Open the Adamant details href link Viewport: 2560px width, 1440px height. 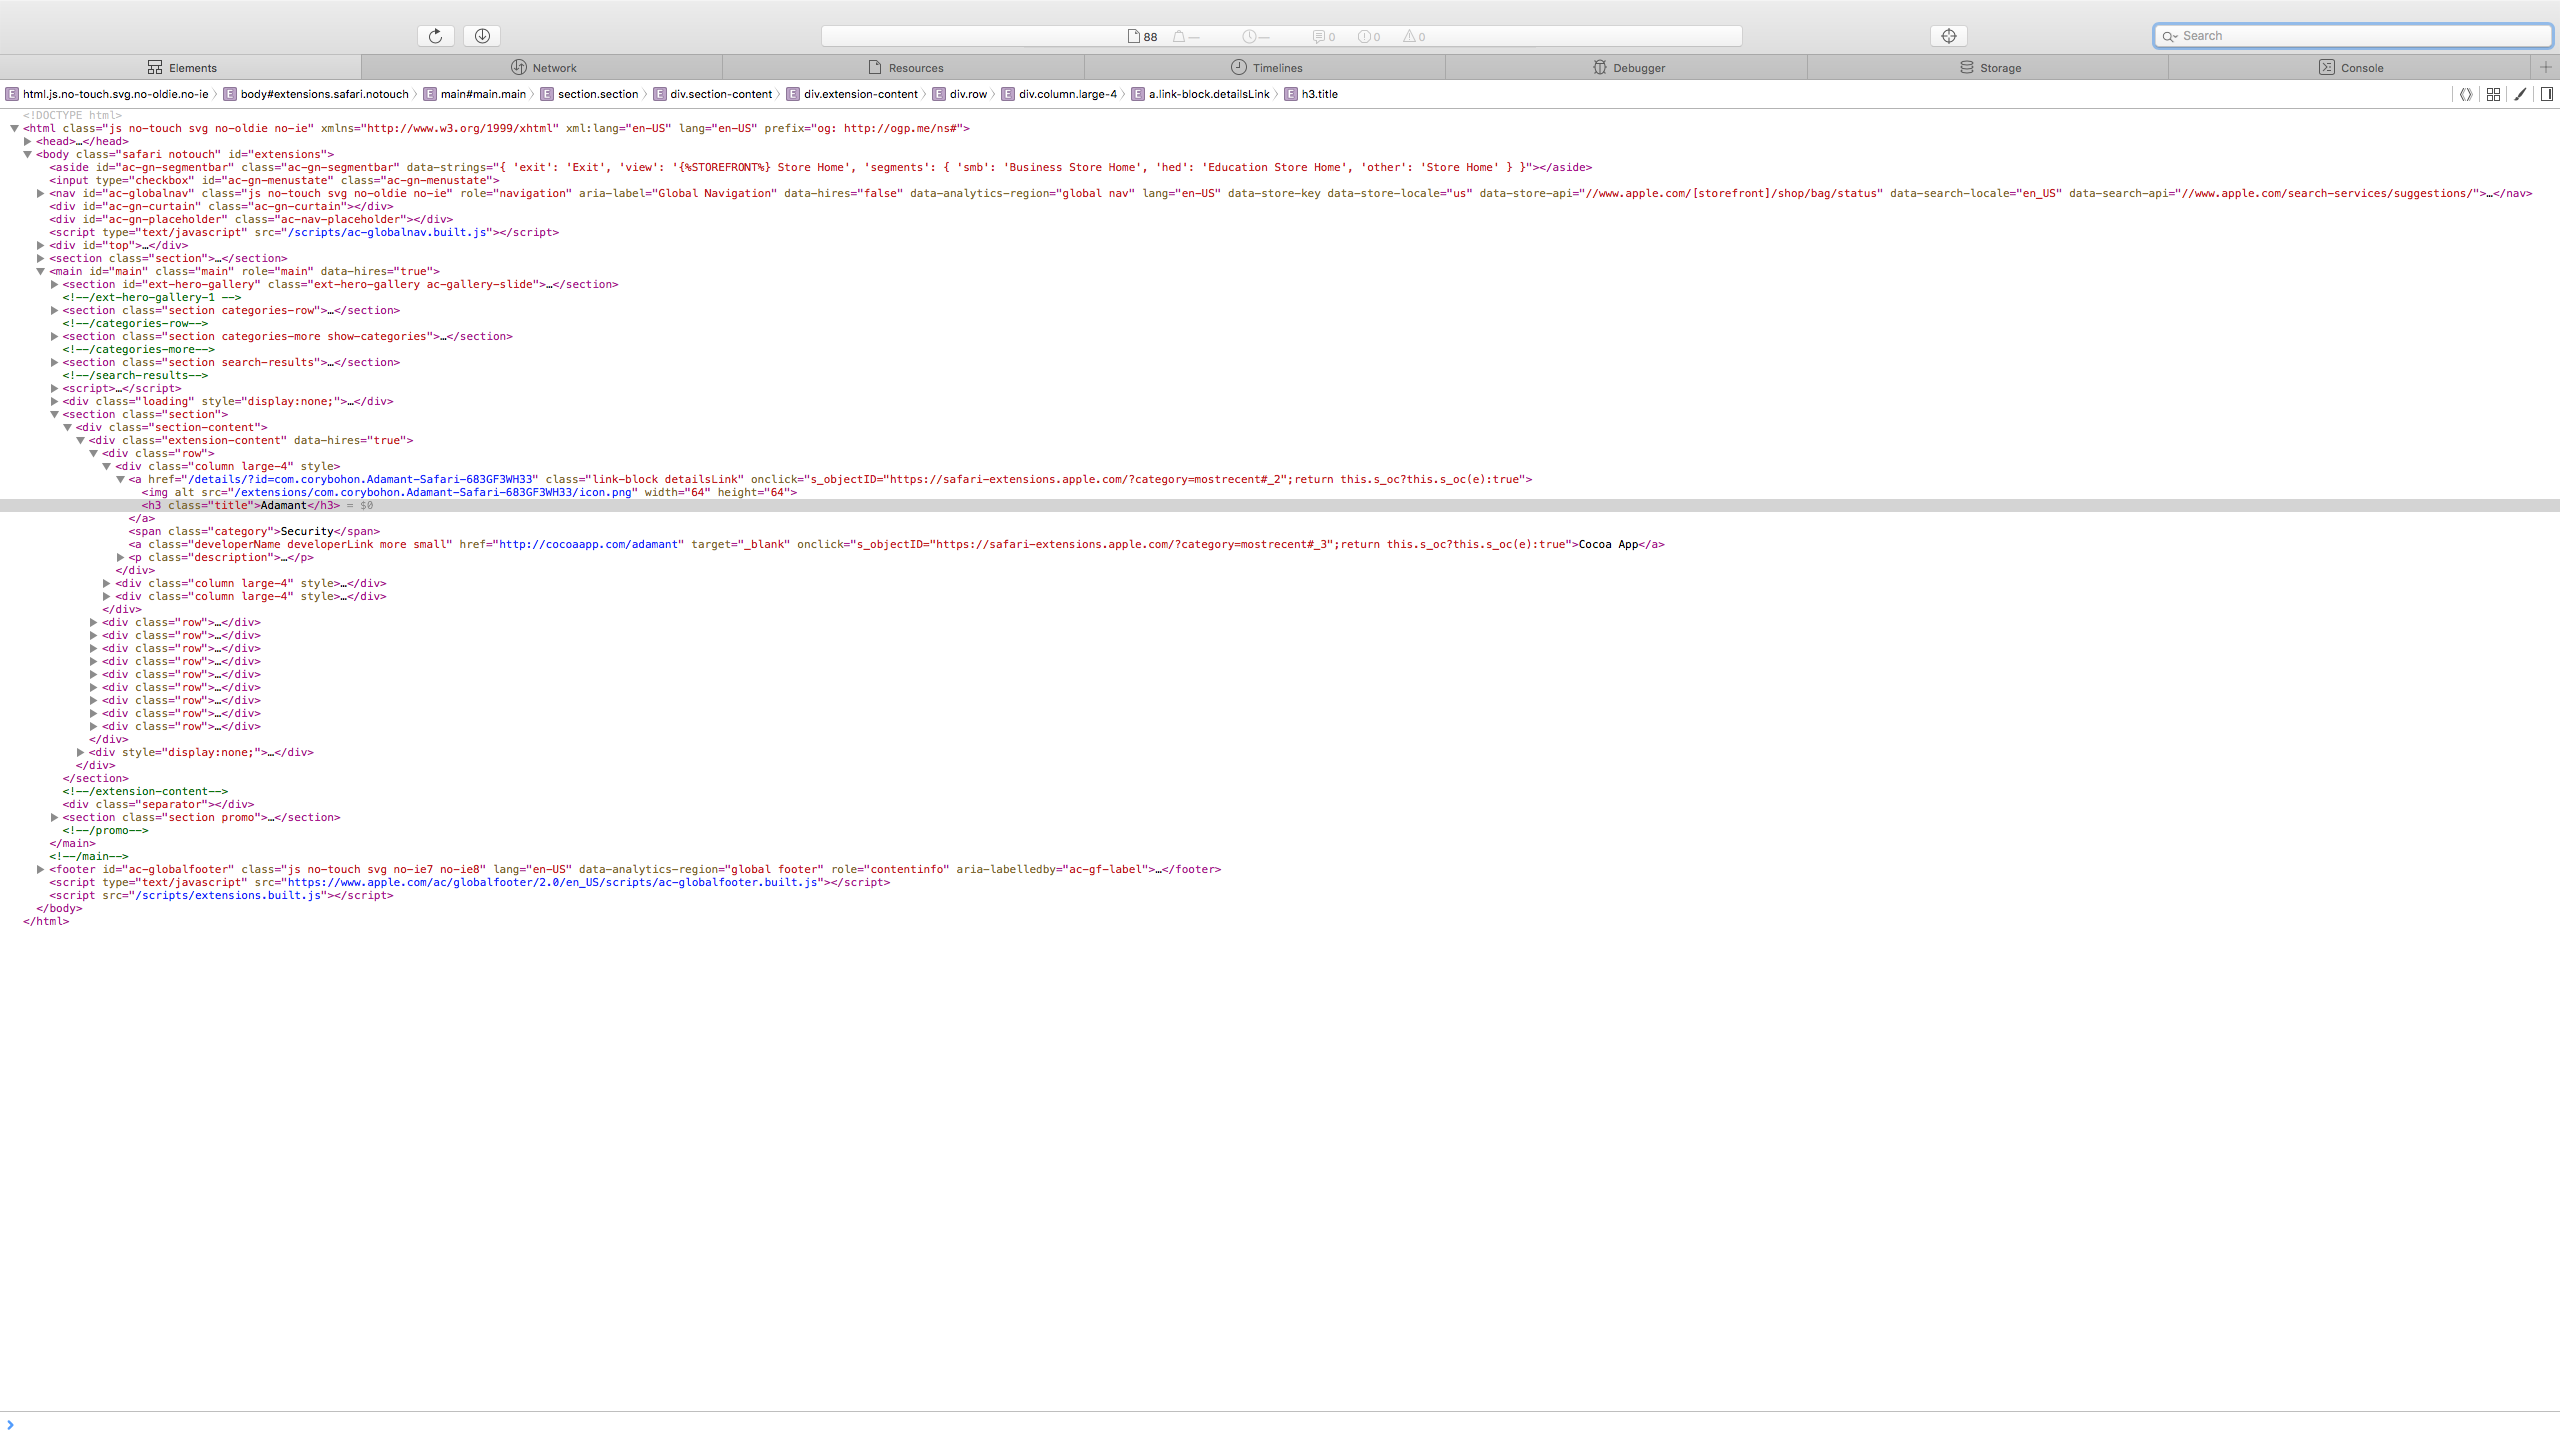point(362,479)
